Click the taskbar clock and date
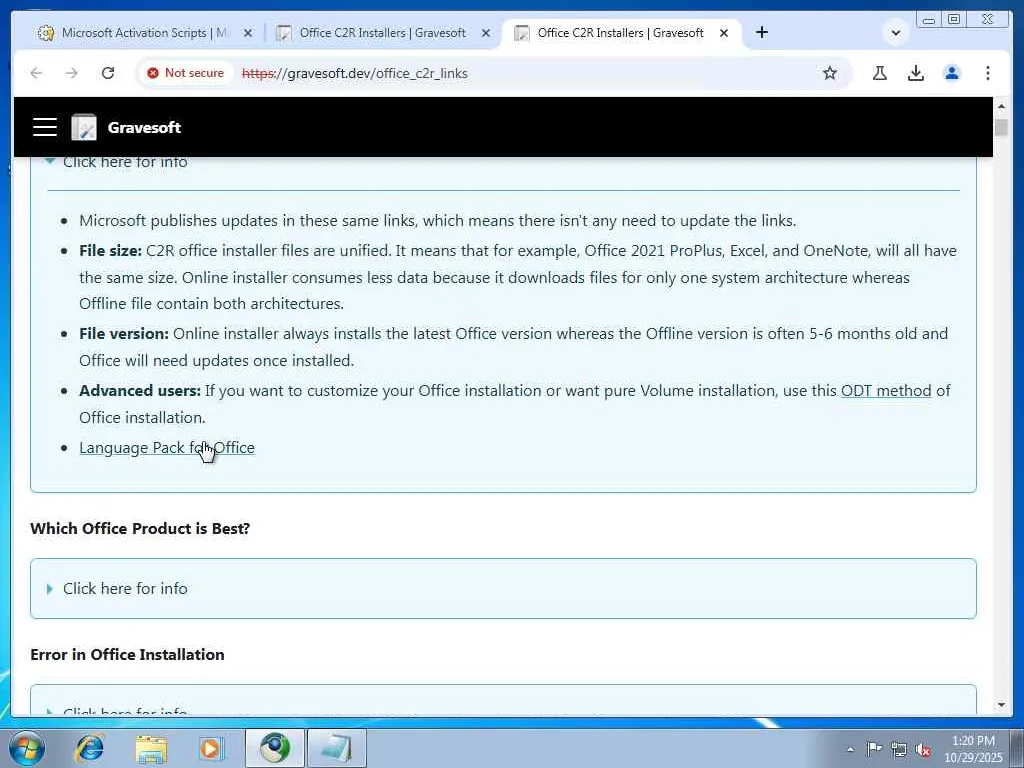Viewport: 1024px width, 768px height. [973, 749]
